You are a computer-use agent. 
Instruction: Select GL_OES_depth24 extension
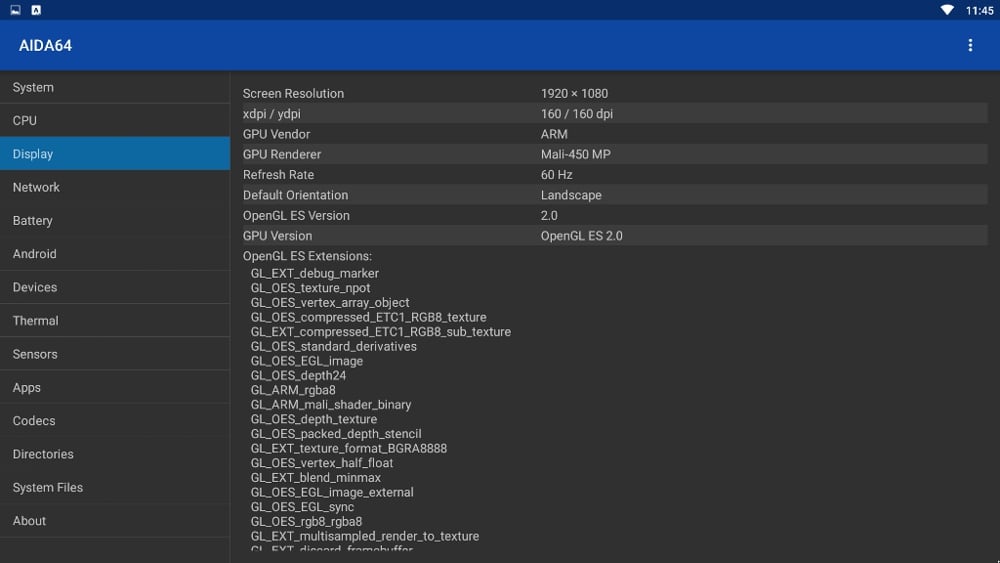pyautogui.click(x=298, y=376)
